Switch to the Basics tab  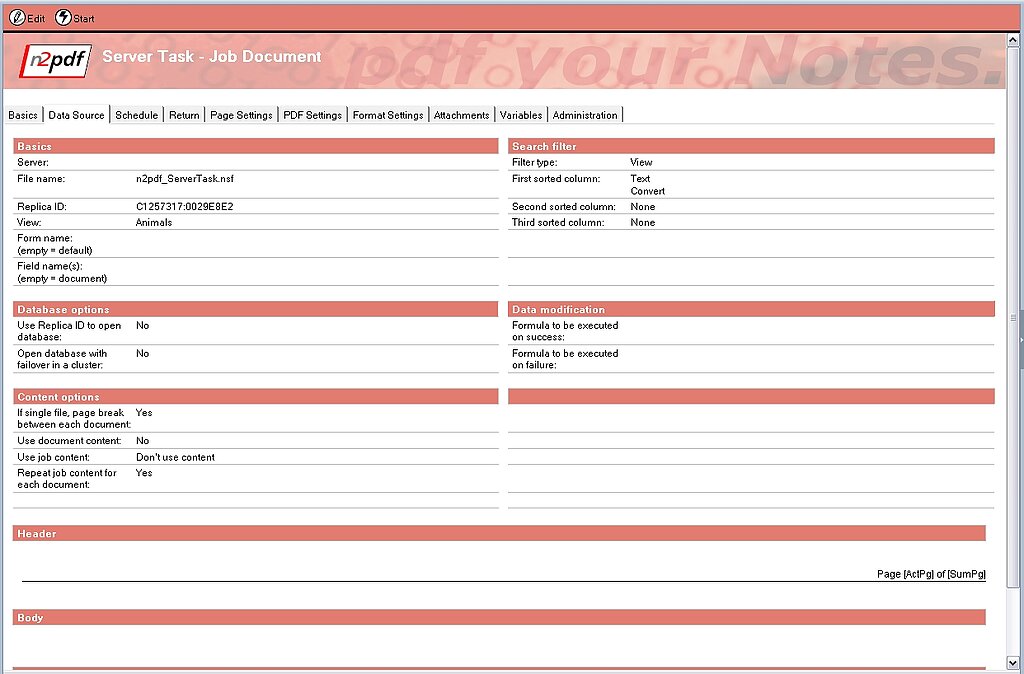pos(23,115)
